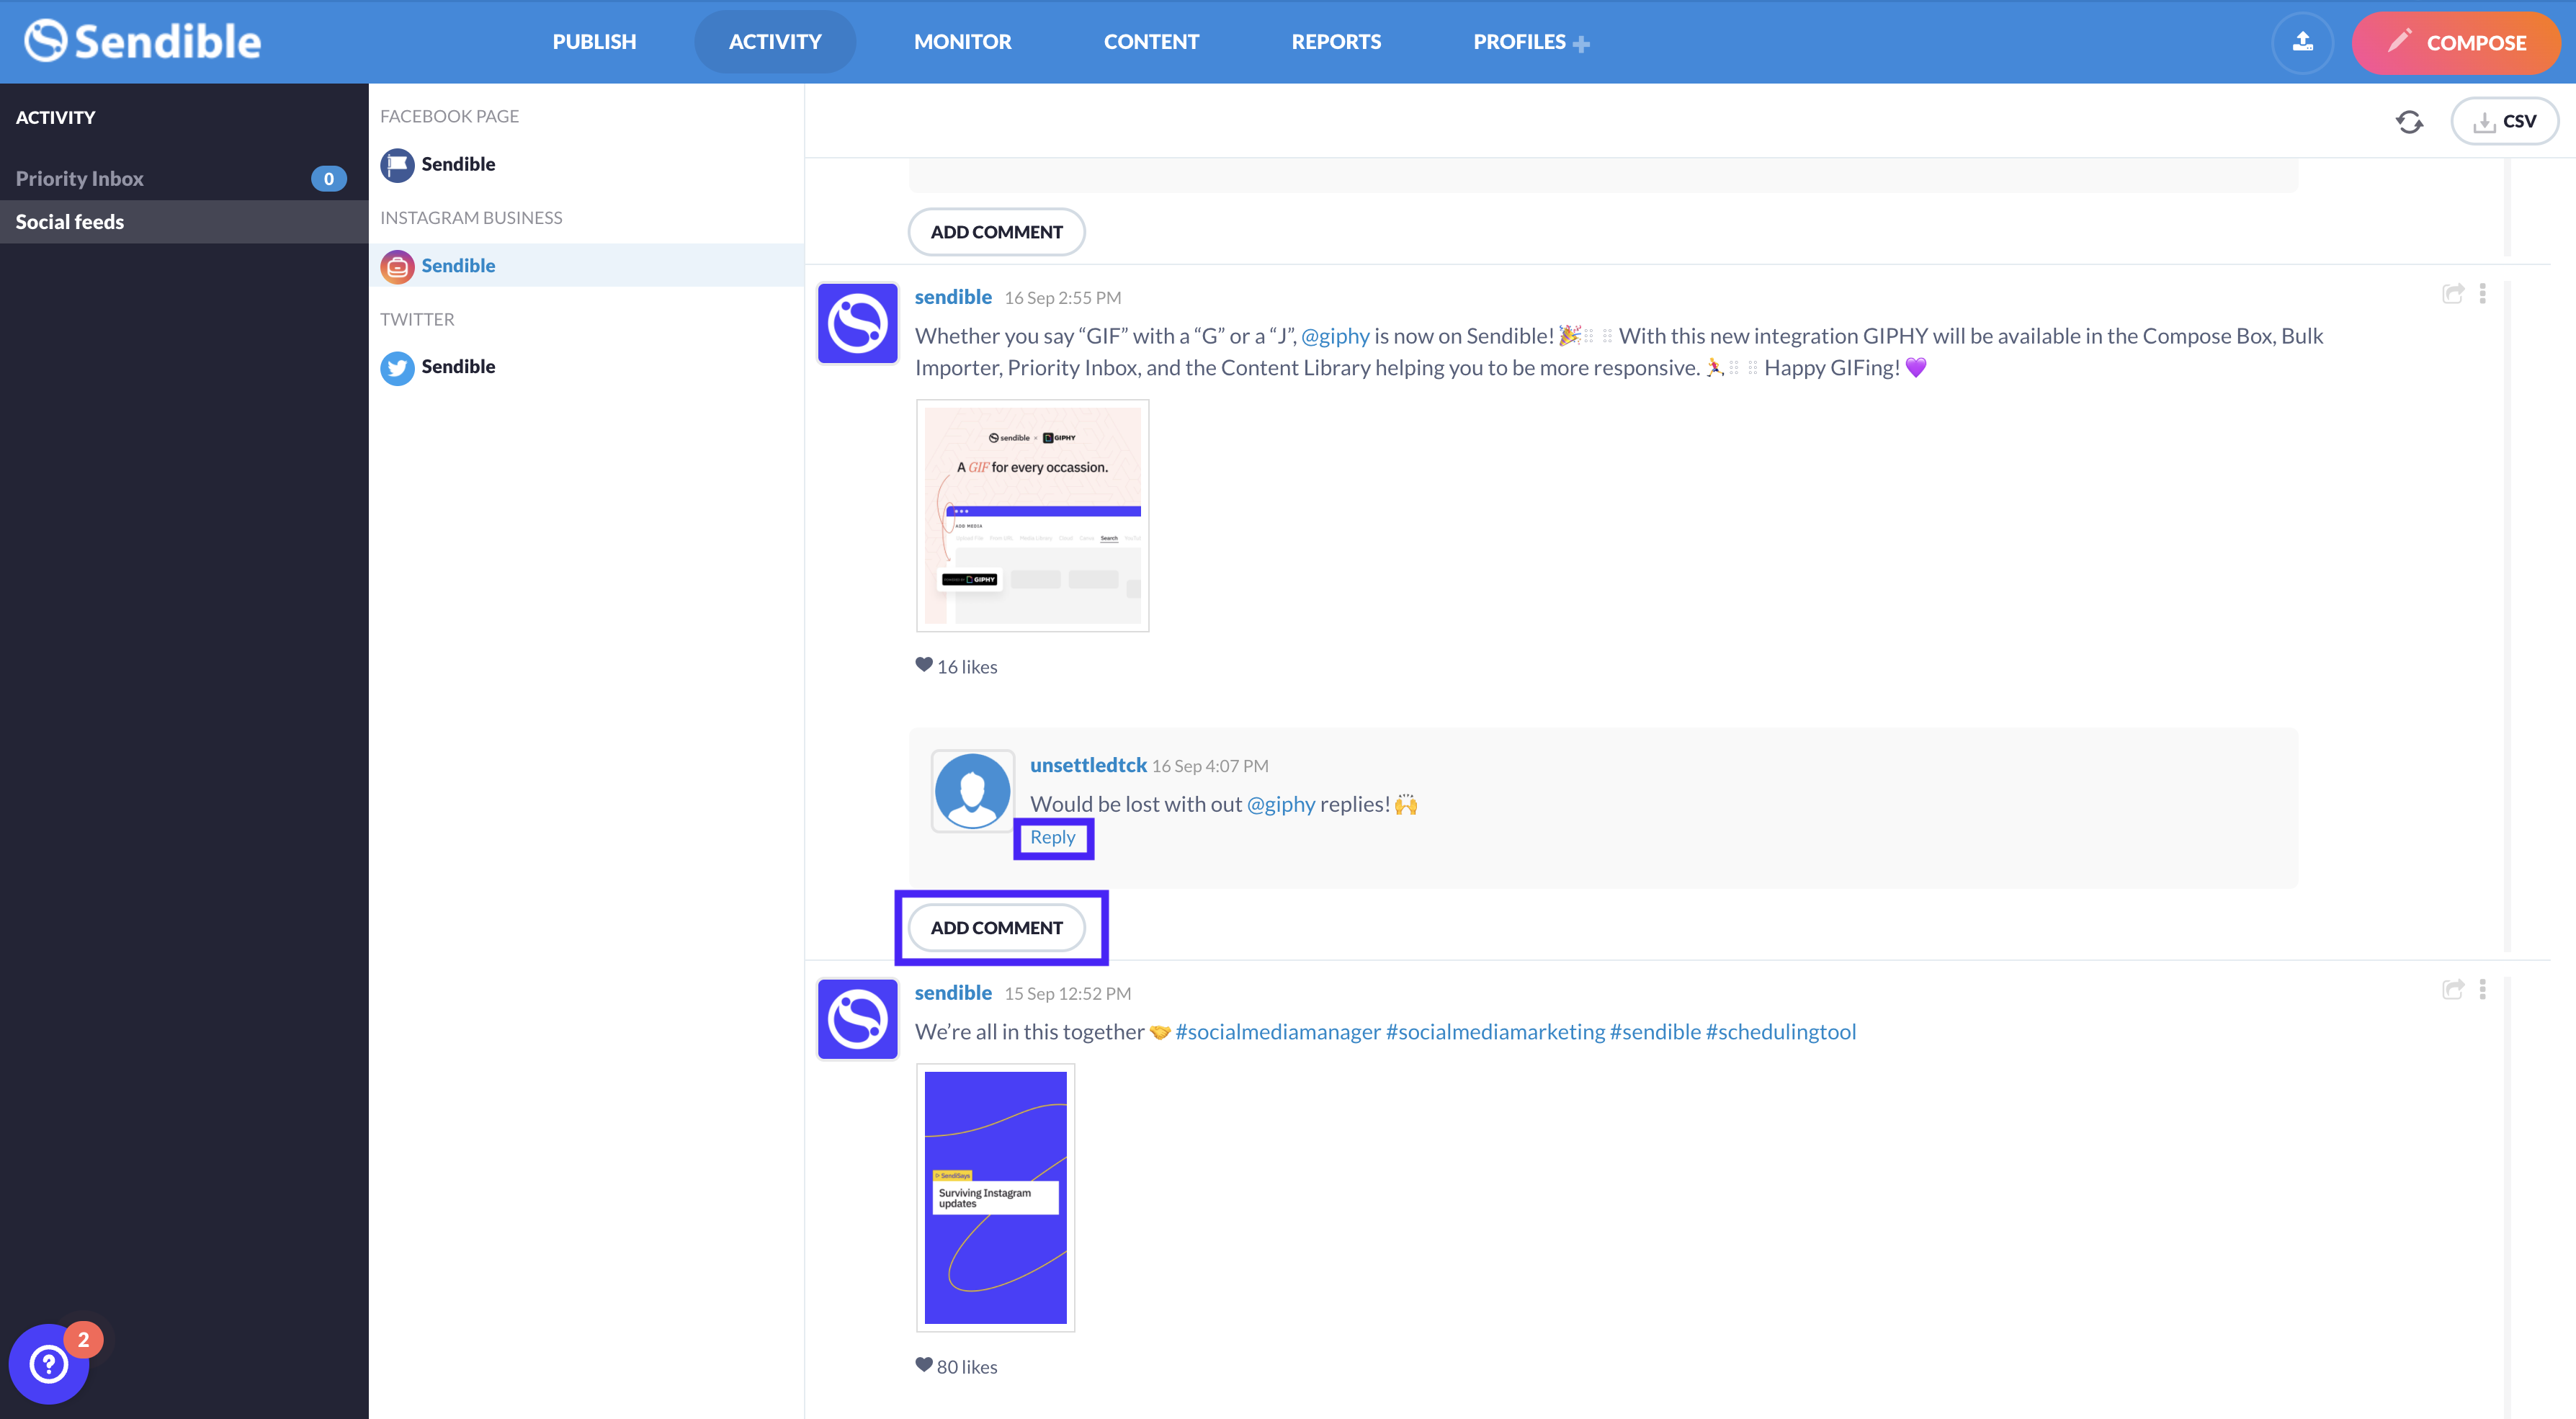Image resolution: width=2576 pixels, height=1419 pixels.
Task: Open the Reports tab
Action: (1336, 42)
